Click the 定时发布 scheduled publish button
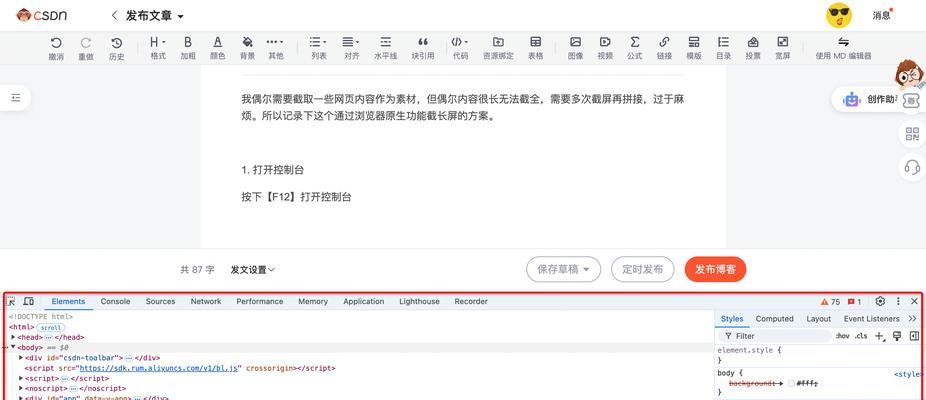926x400 pixels. 643,269
